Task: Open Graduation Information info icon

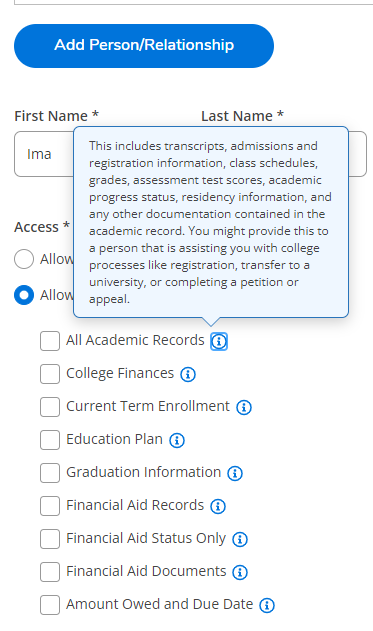Action: click(235, 474)
